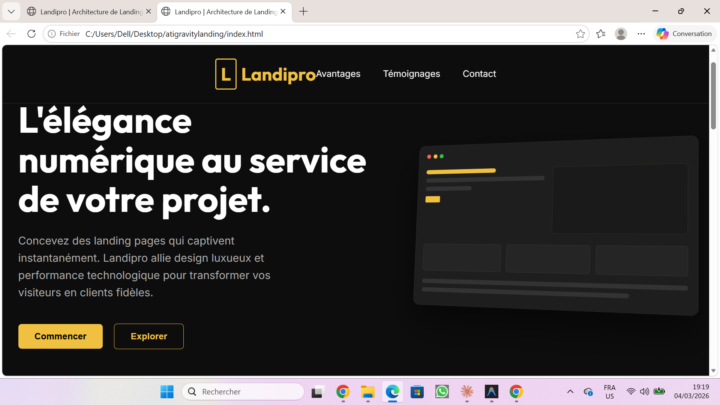Open the favorites list icon
This screenshot has height=405, width=720.
pyautogui.click(x=601, y=34)
